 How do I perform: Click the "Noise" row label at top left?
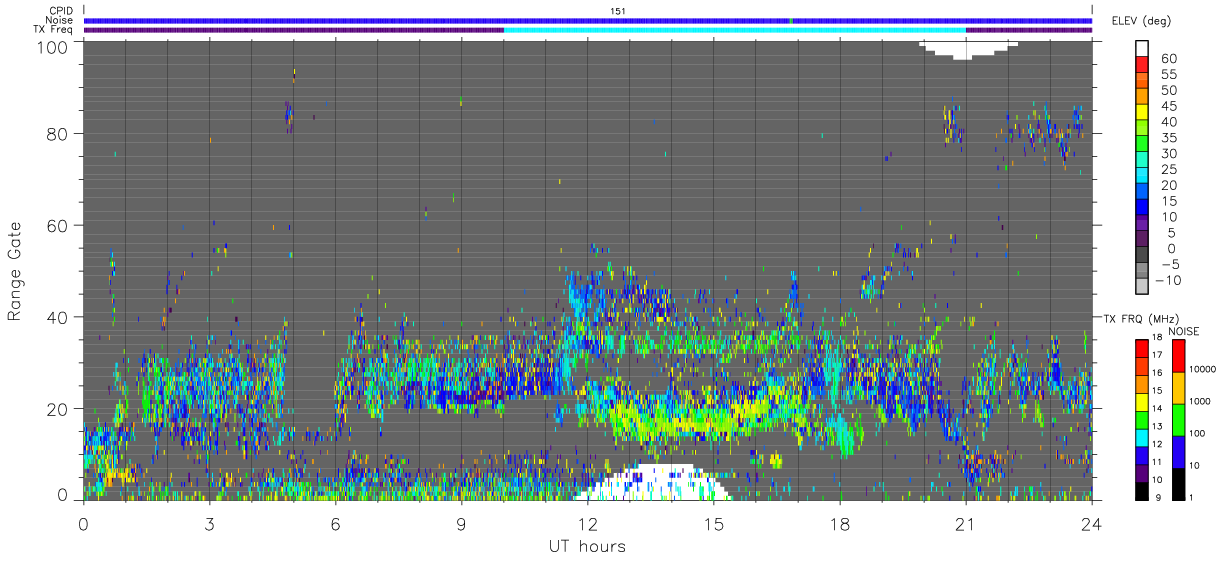coord(61,20)
